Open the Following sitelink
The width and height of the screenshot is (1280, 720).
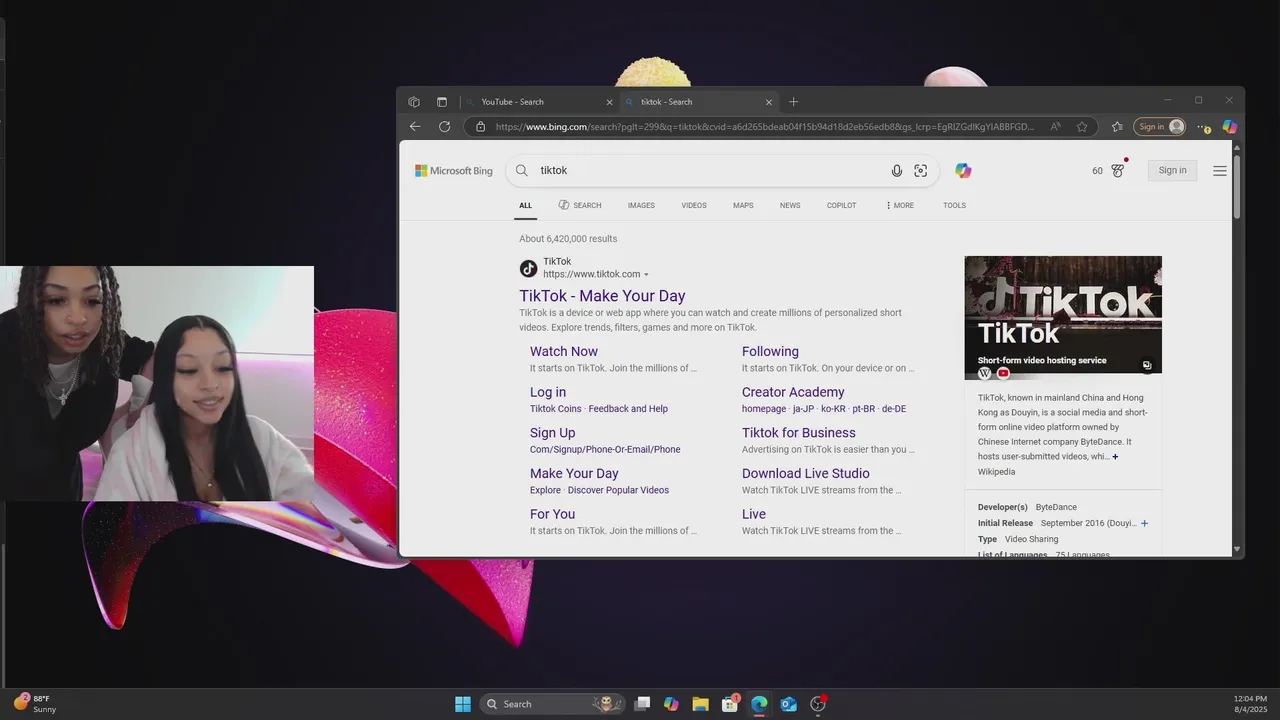coord(770,352)
